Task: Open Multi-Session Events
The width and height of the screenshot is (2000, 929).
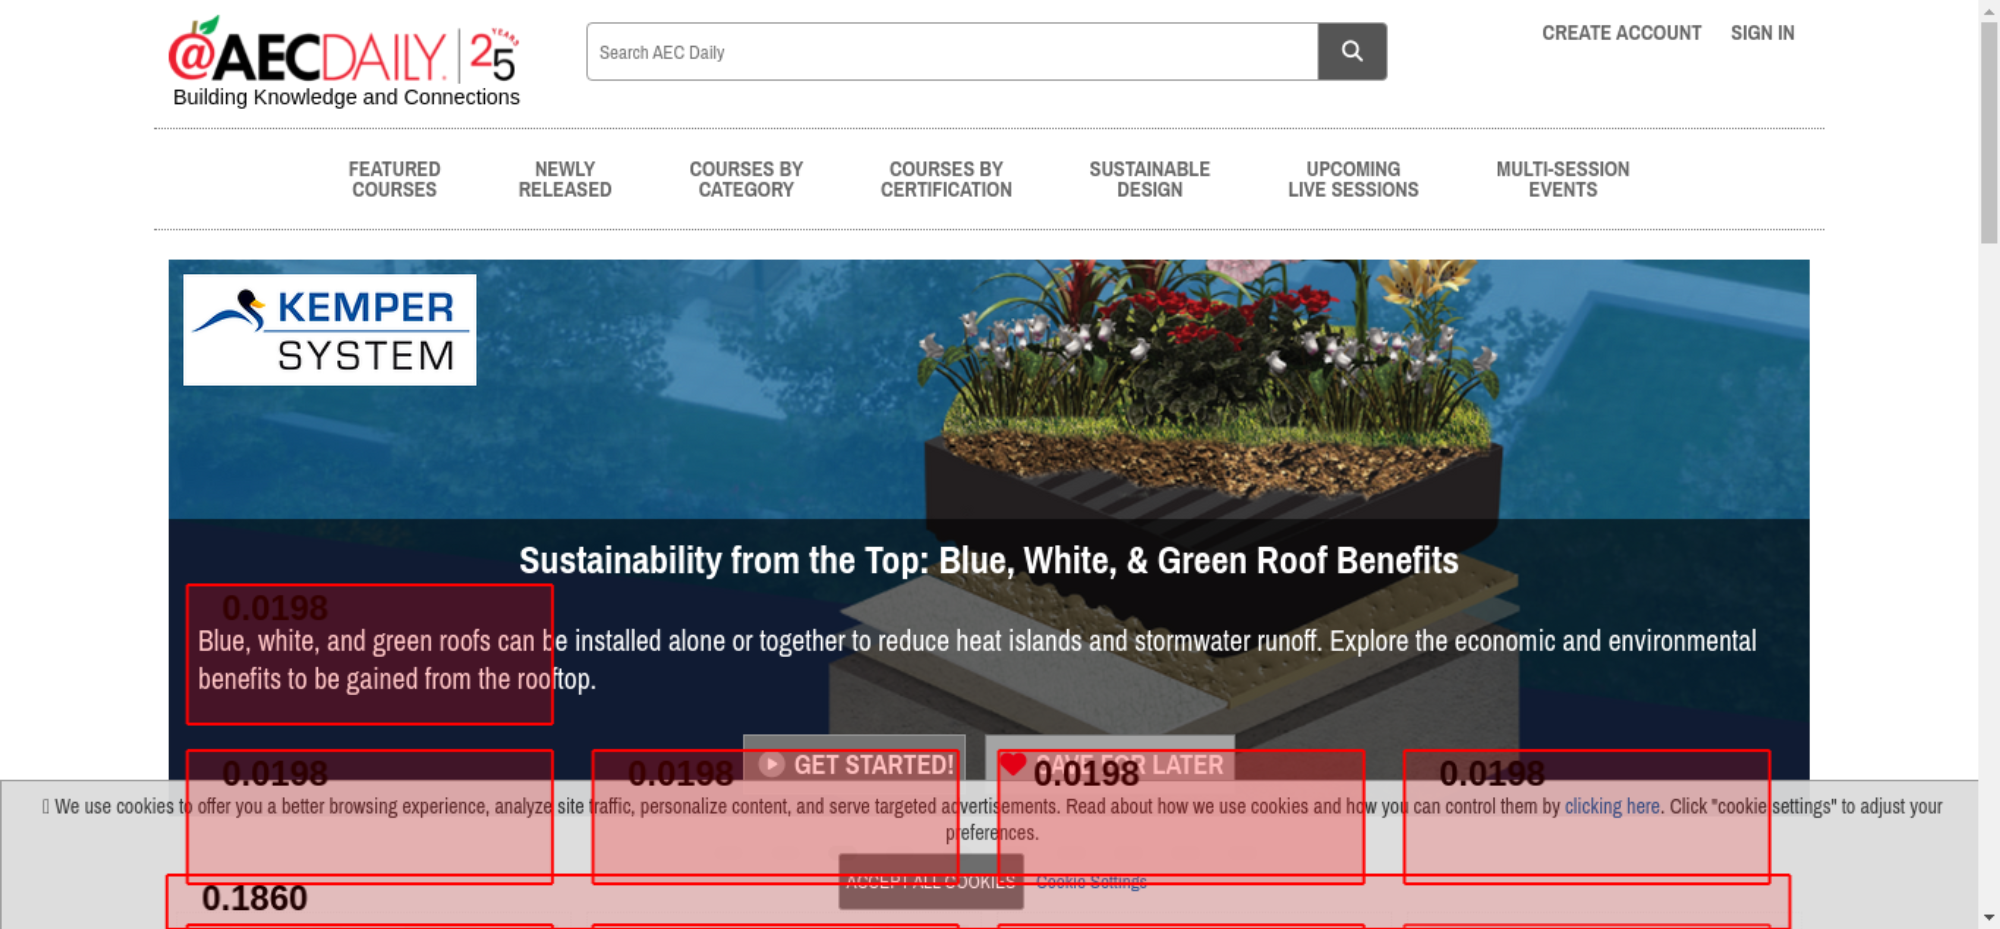Action: coord(1562,179)
